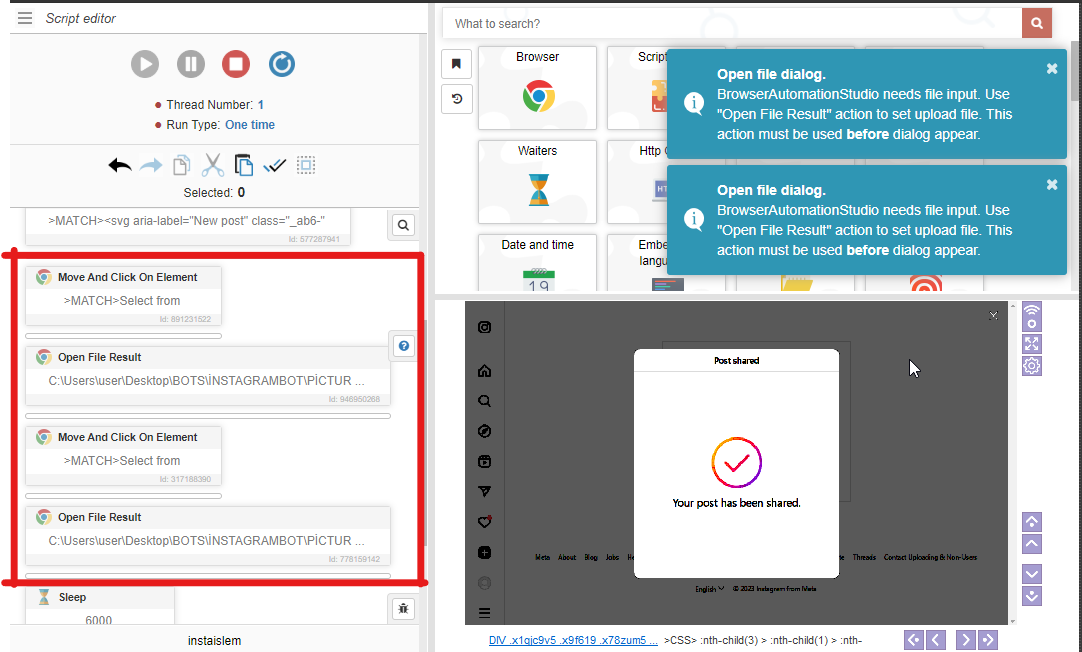Click the DIV element selector link
The image size is (1082, 652).
(x=573, y=640)
